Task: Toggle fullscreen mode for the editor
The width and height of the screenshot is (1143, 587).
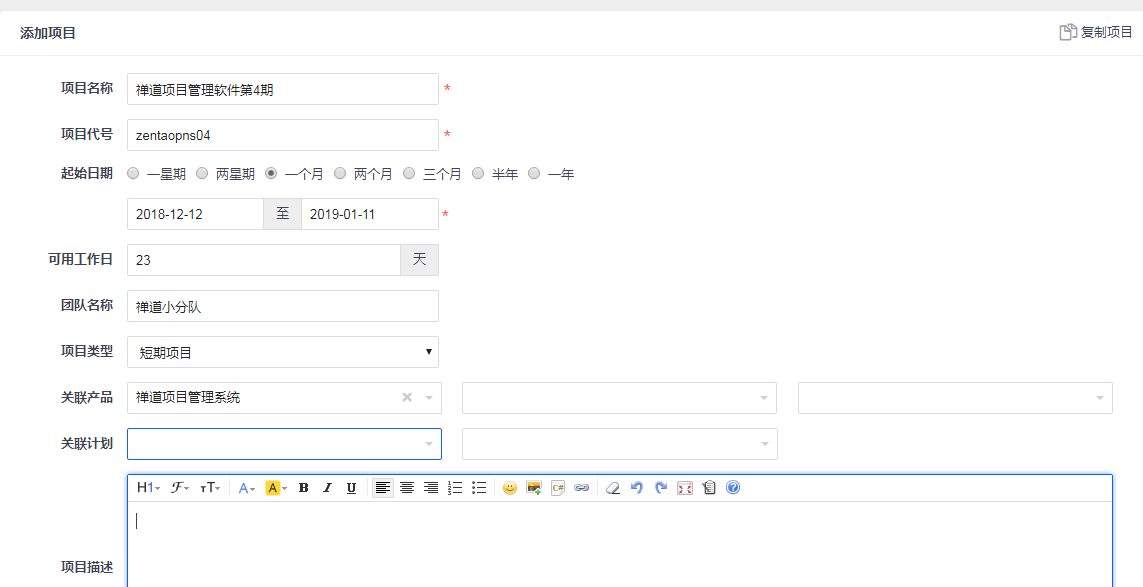Action: pos(685,488)
